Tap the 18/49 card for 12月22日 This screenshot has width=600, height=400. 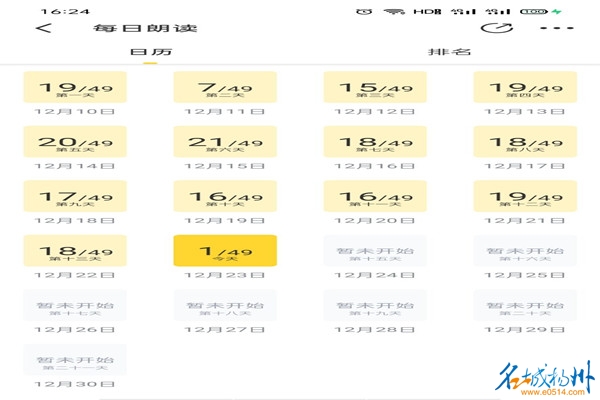[75, 251]
